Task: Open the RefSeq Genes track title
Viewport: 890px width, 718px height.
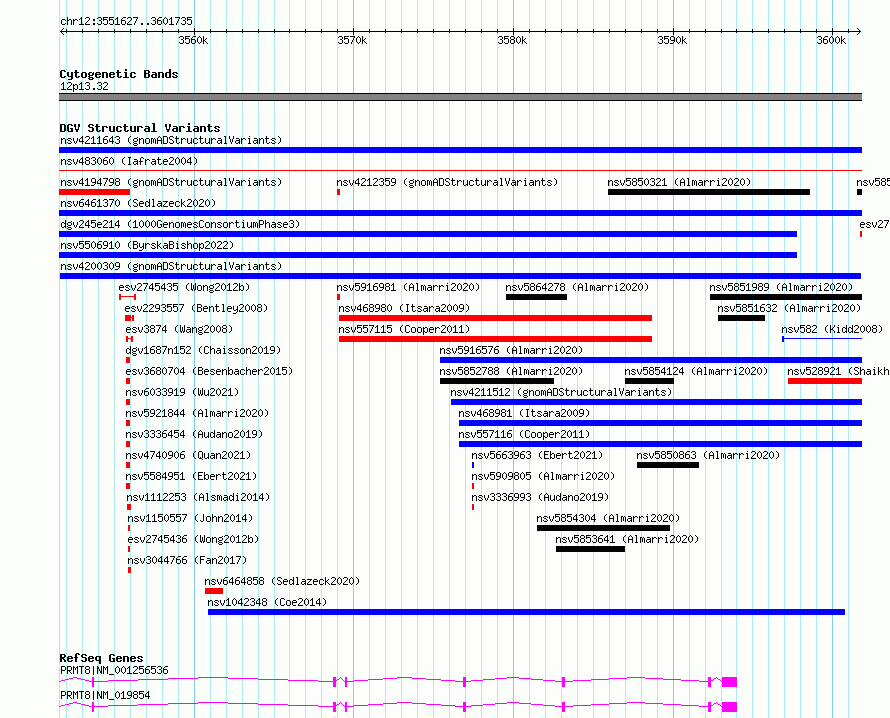Action: pyautogui.click(x=101, y=658)
